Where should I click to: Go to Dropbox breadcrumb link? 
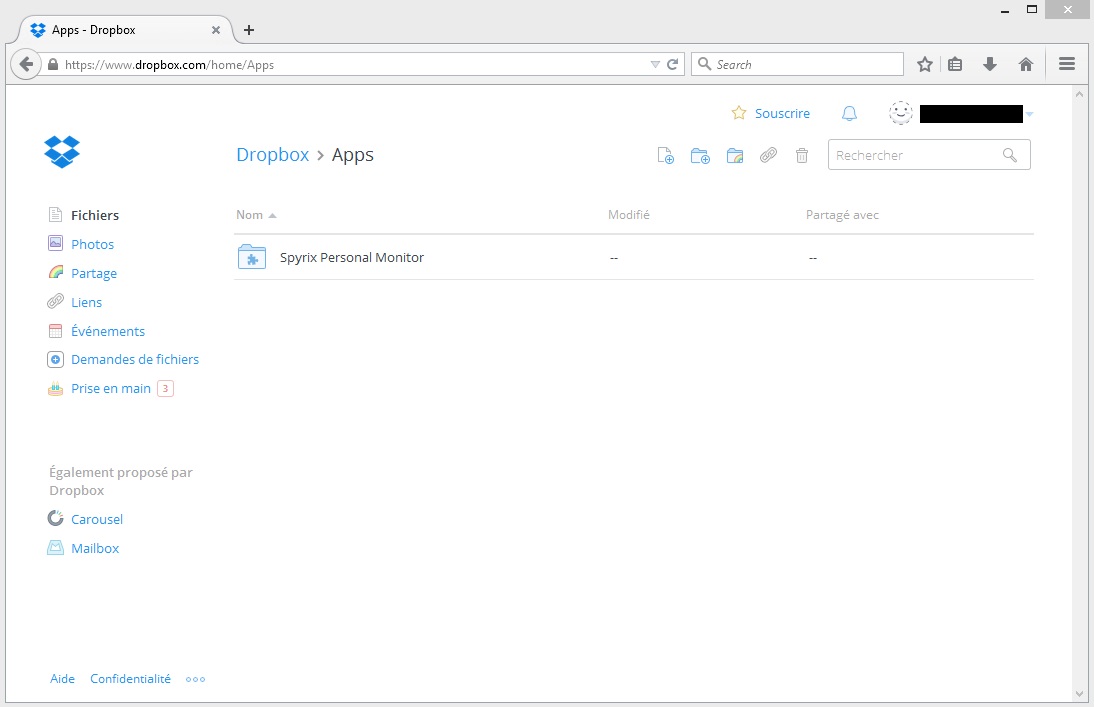pos(272,154)
